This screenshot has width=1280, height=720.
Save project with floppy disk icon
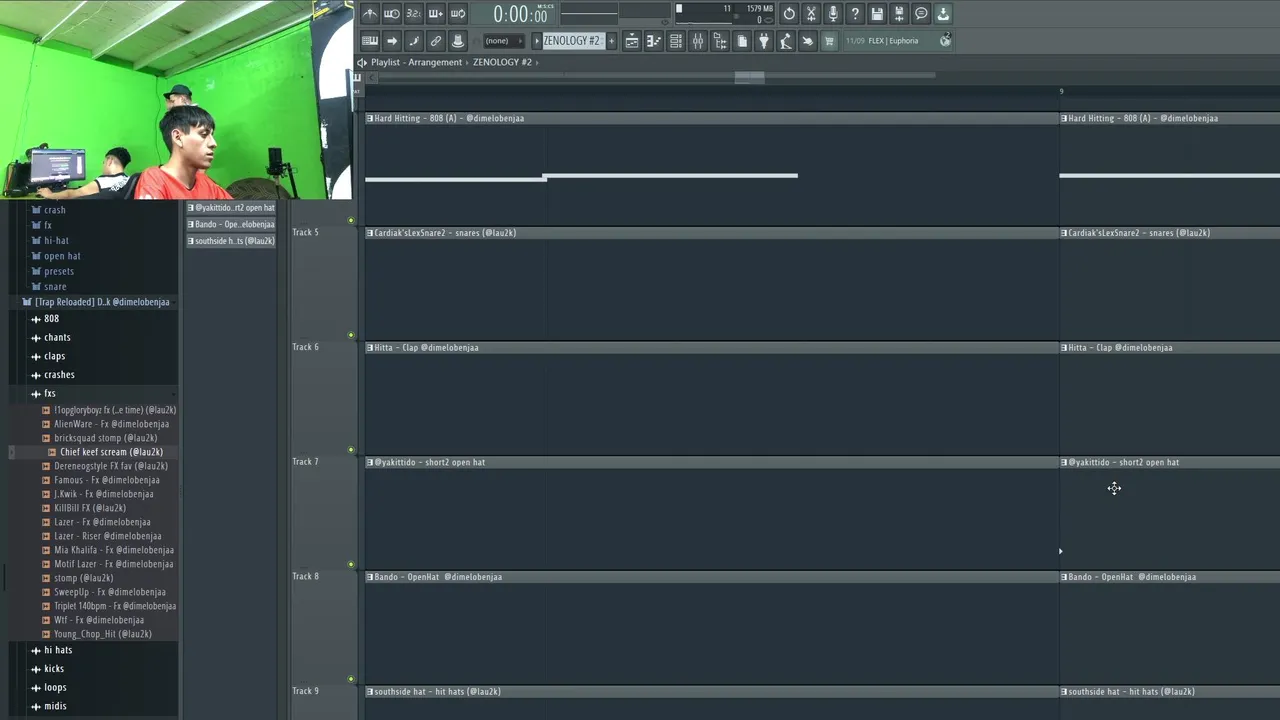point(877,14)
